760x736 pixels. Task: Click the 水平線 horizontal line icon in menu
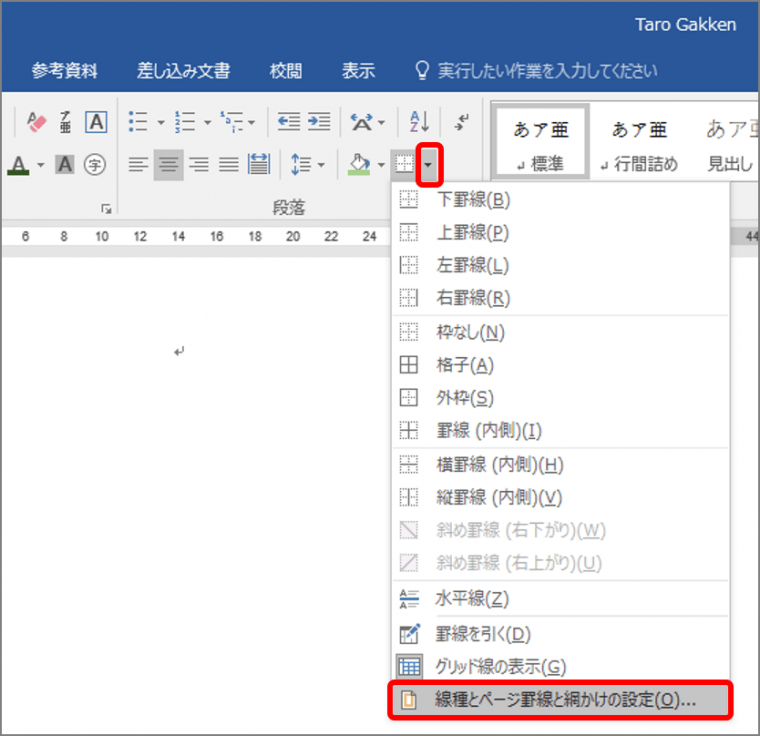tap(409, 598)
